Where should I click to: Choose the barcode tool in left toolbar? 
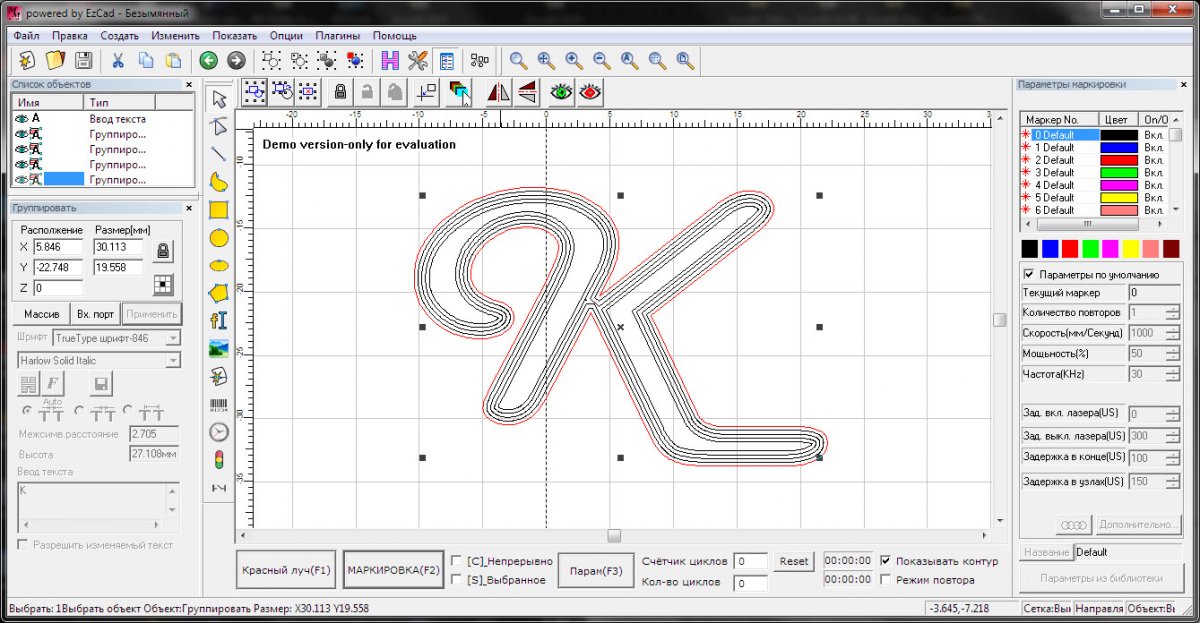[219, 405]
